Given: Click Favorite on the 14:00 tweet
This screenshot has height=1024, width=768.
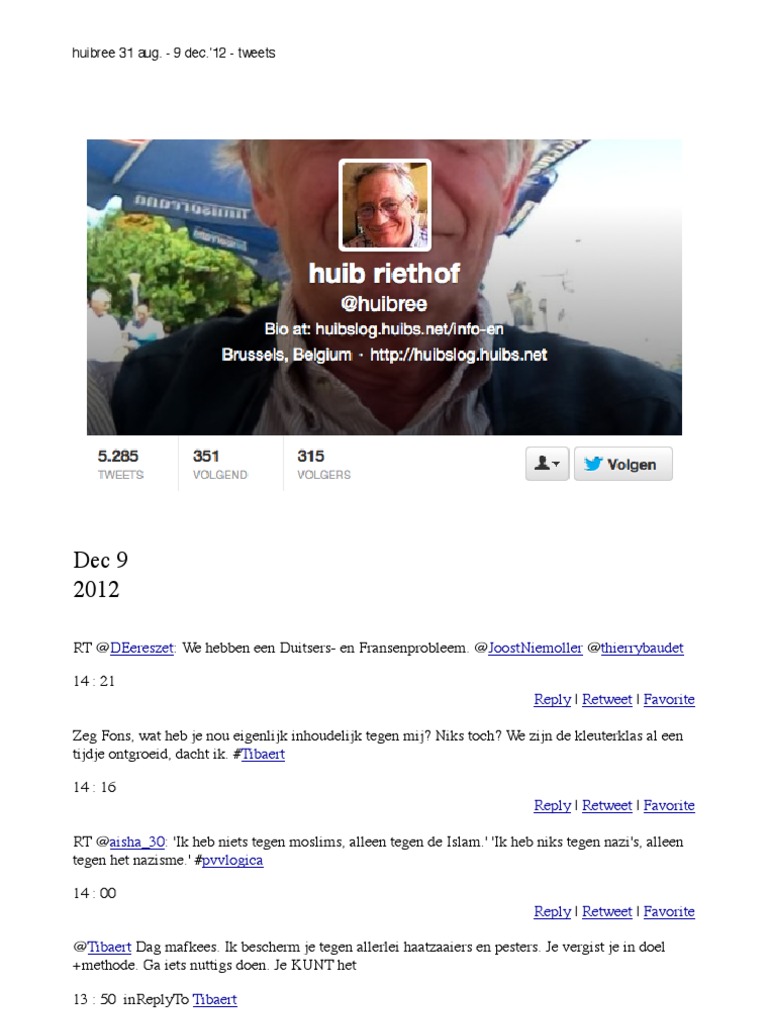Looking at the screenshot, I should pos(669,912).
